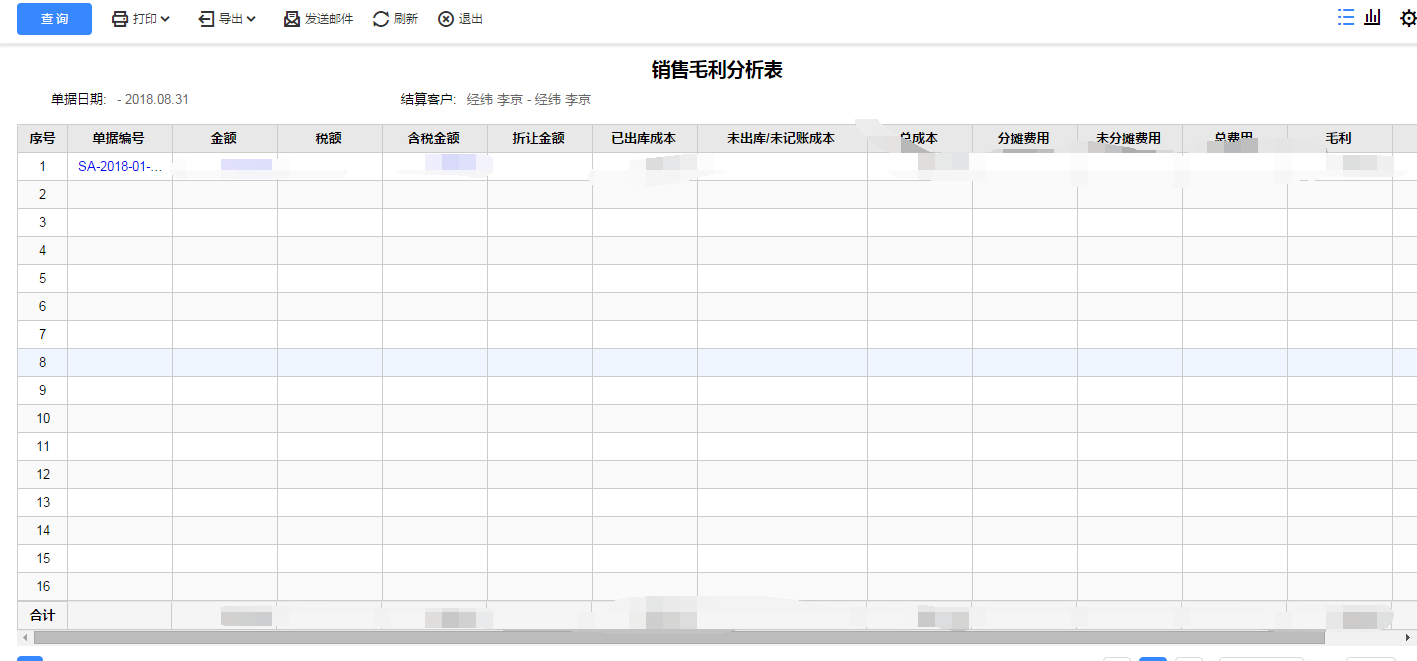Screen dimensions: 1417x661
Task: Click the 刷新 refresh icon
Action: [381, 19]
